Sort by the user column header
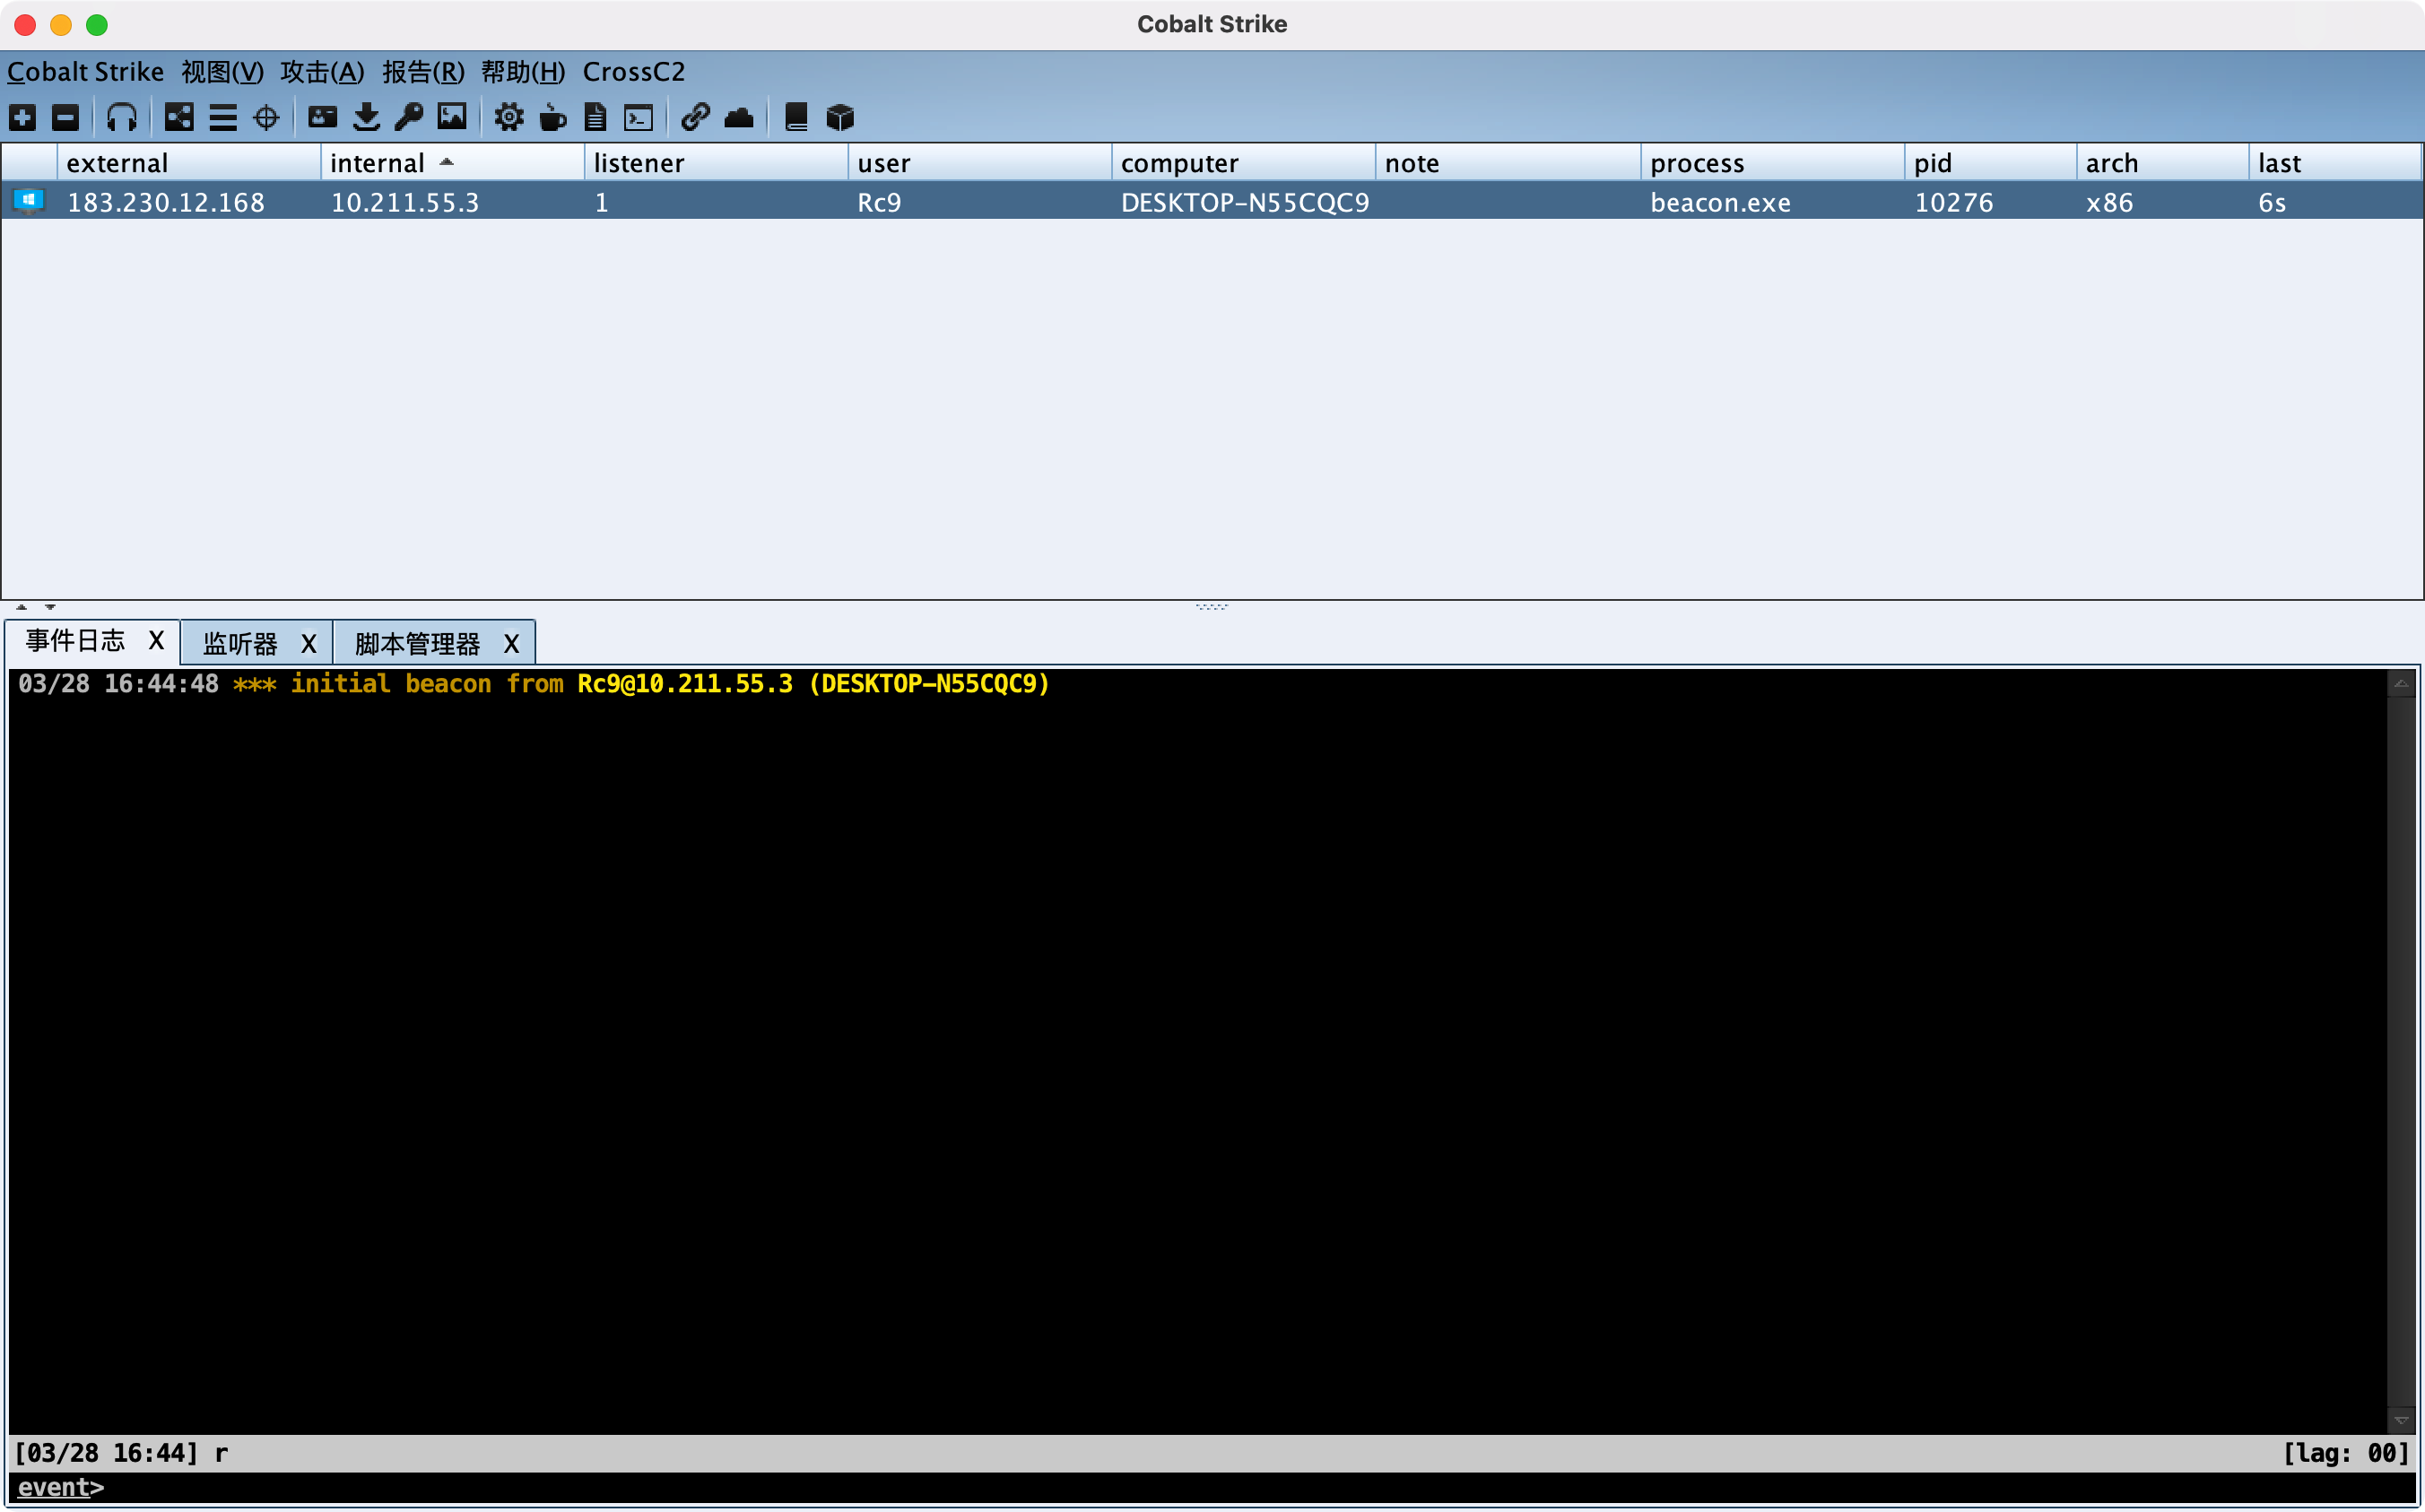Viewport: 2425px width, 1512px height. [x=980, y=162]
